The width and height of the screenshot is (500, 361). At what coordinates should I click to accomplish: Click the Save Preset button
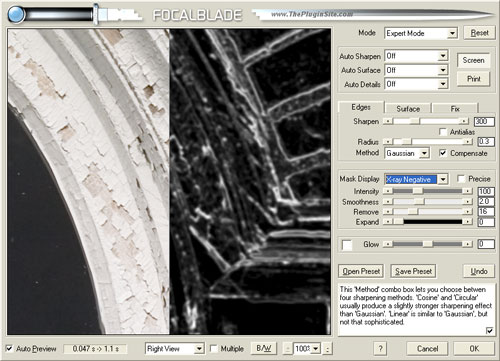[x=413, y=271]
